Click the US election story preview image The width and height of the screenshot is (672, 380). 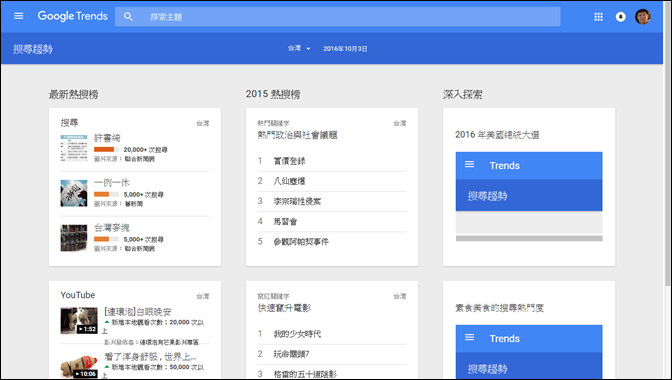coord(529,197)
